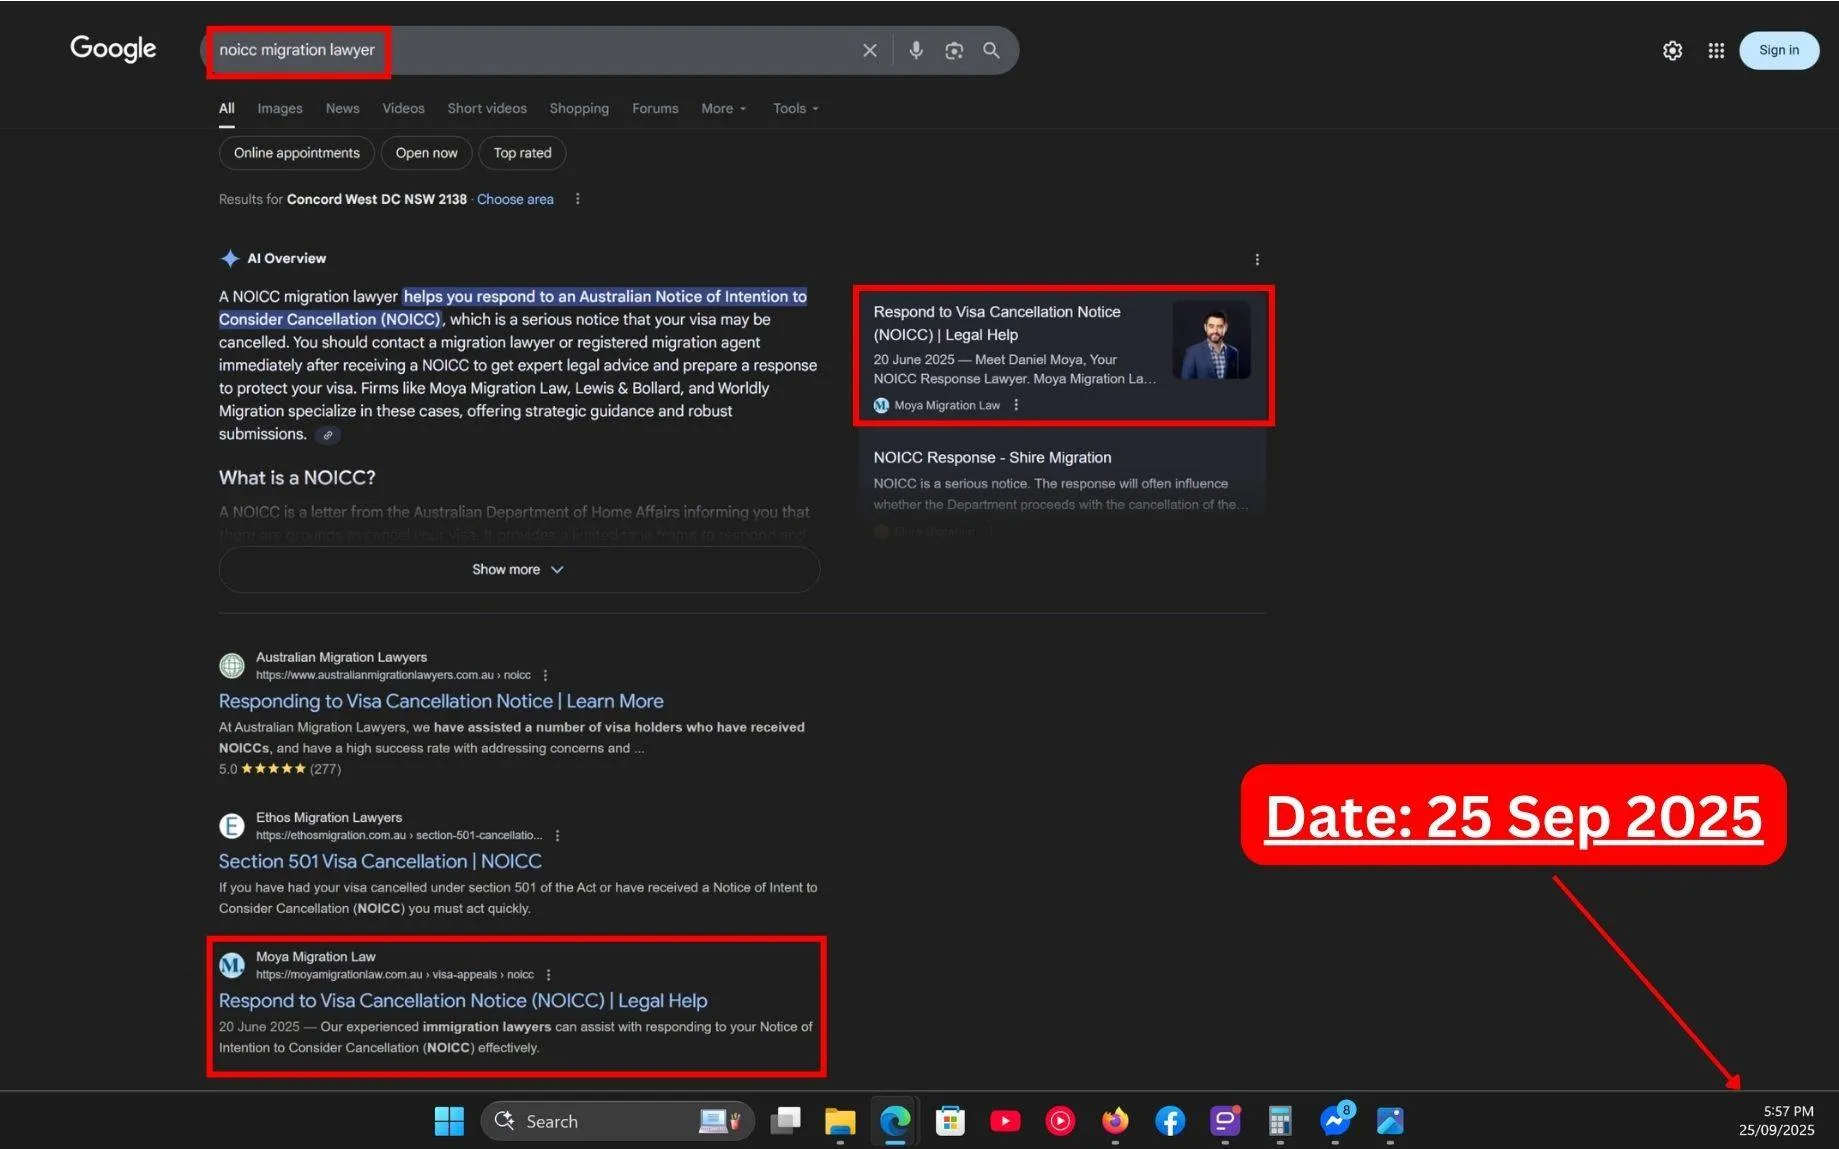Open the Google apps grid

(1716, 50)
